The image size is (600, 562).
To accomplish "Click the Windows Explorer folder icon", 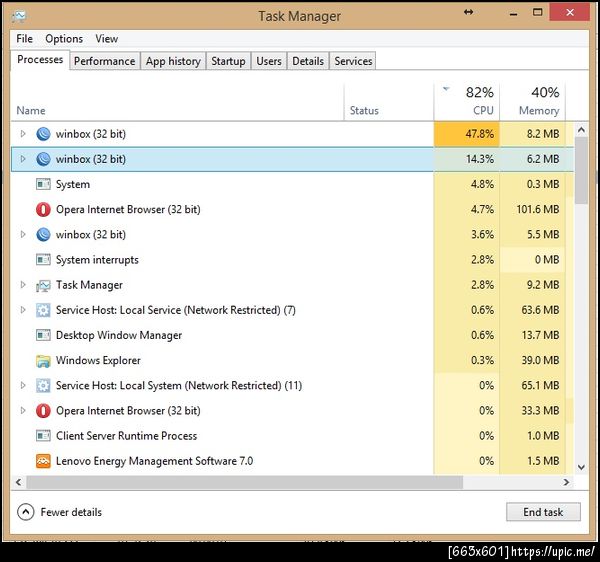I will click(x=43, y=360).
